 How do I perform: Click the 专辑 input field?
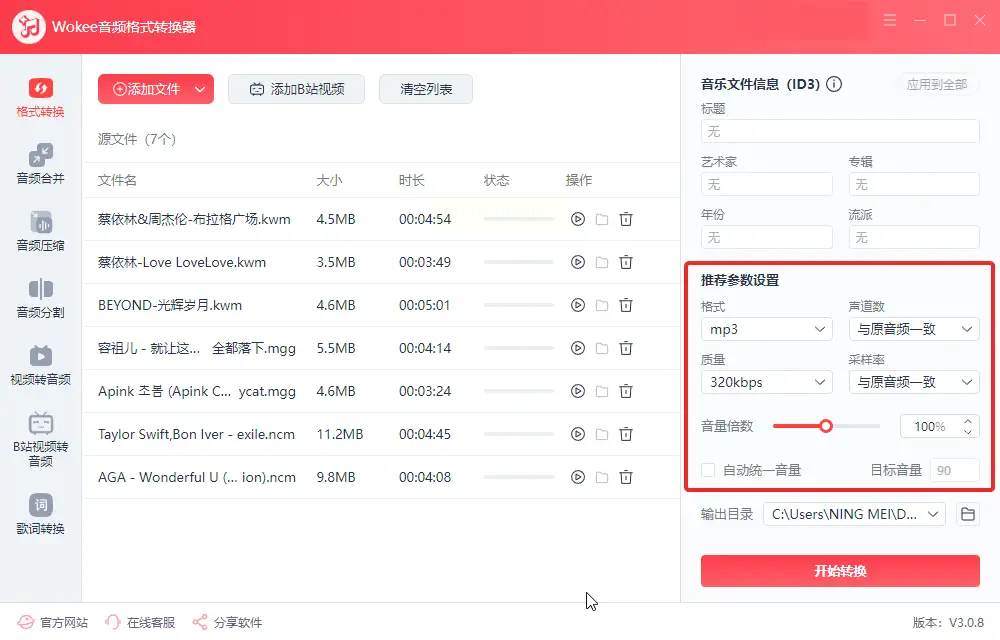914,184
